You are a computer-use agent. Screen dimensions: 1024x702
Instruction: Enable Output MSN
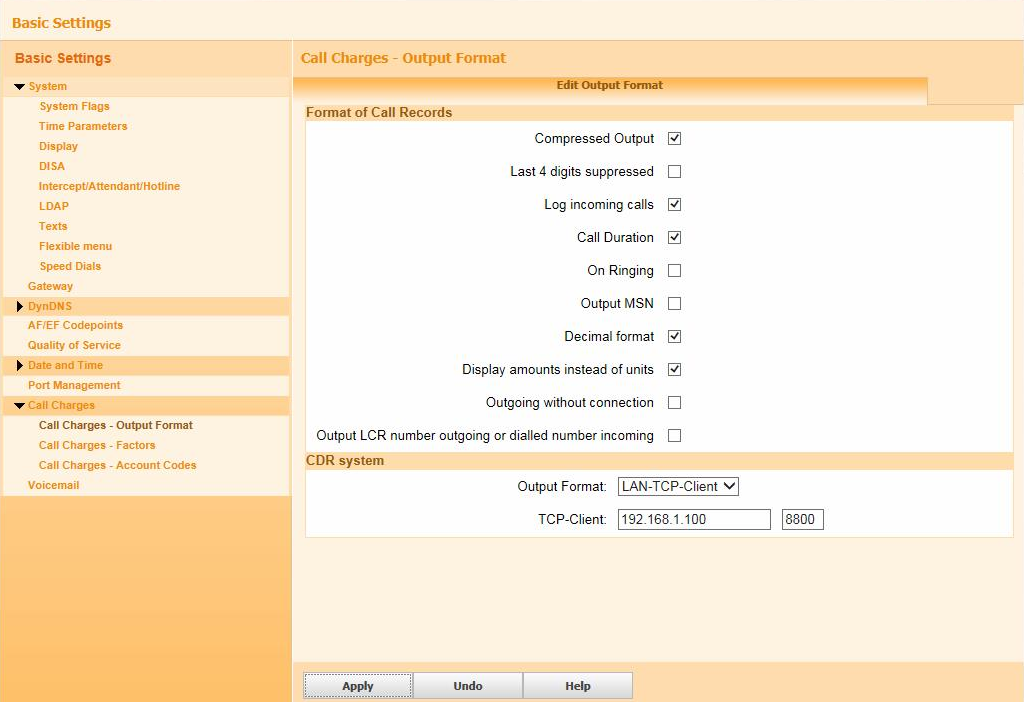click(674, 303)
